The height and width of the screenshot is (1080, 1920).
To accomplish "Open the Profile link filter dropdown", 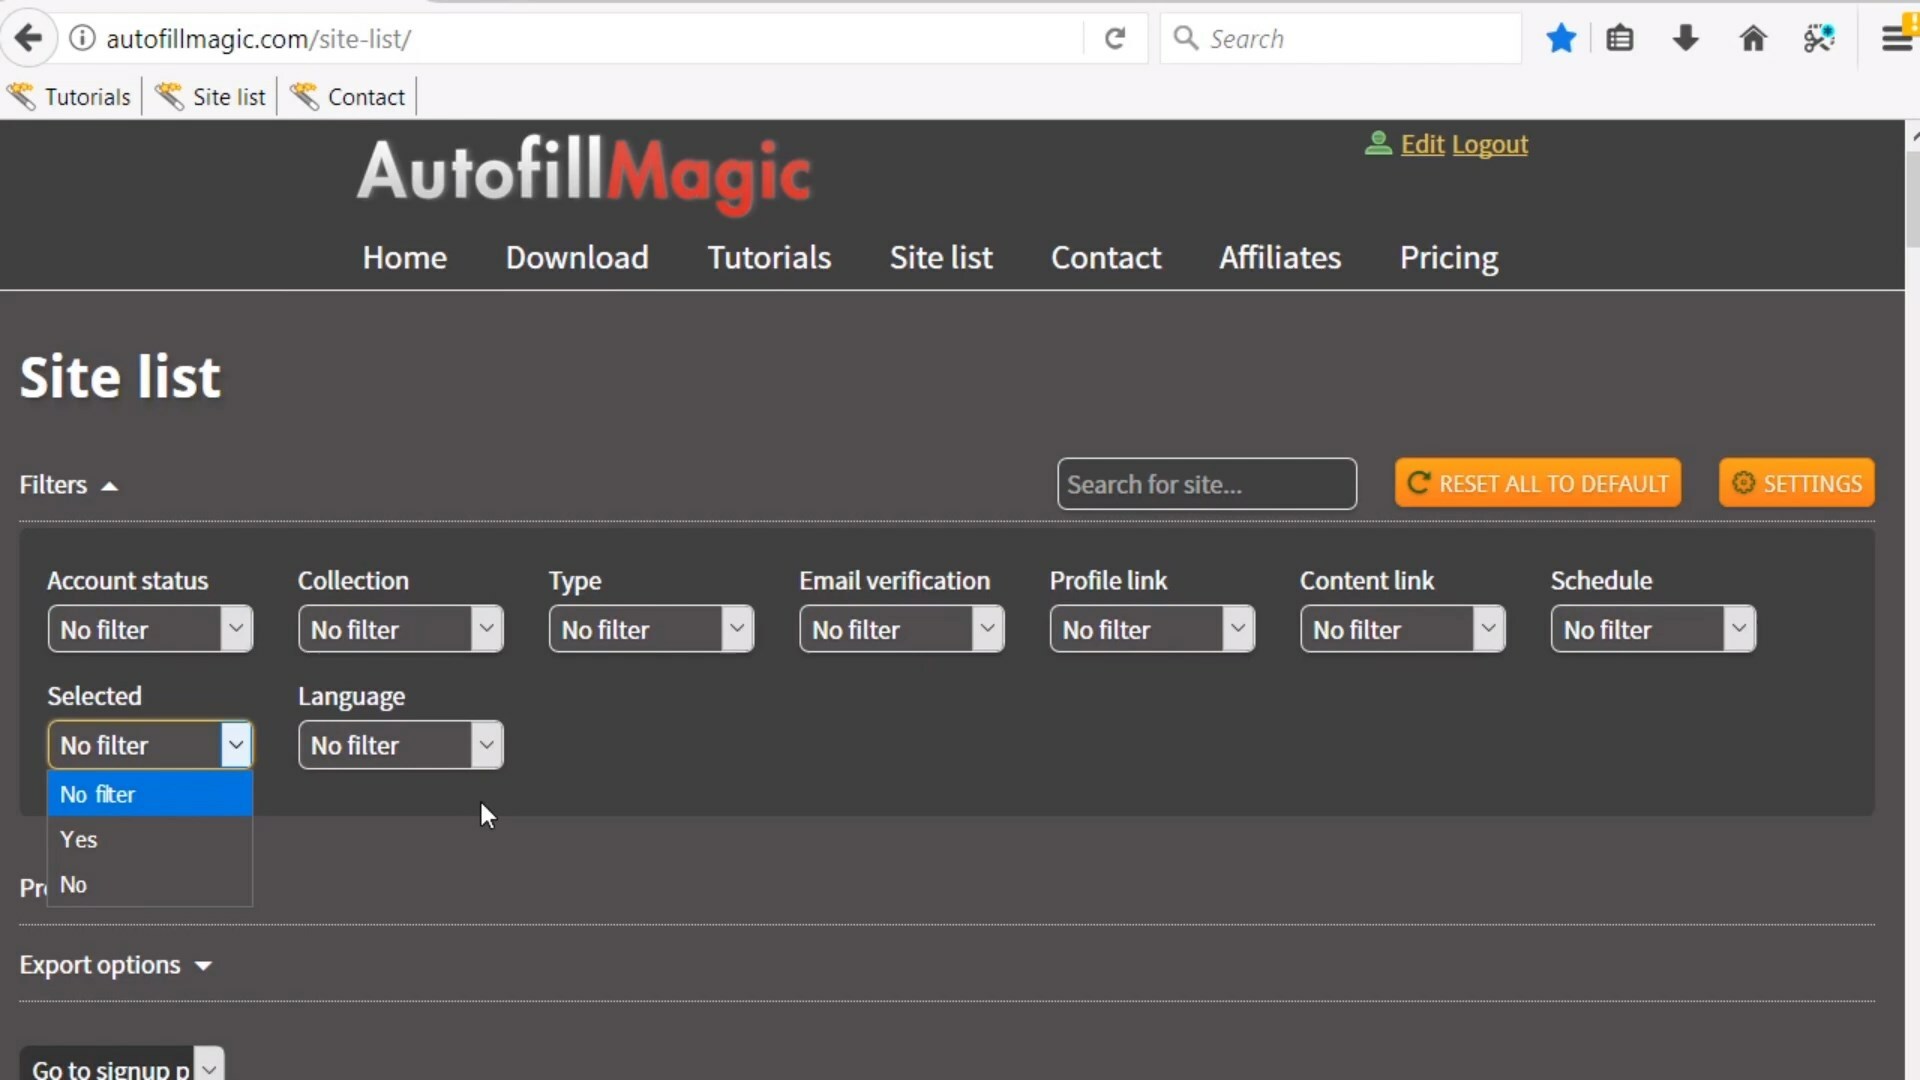I will click(x=1152, y=629).
